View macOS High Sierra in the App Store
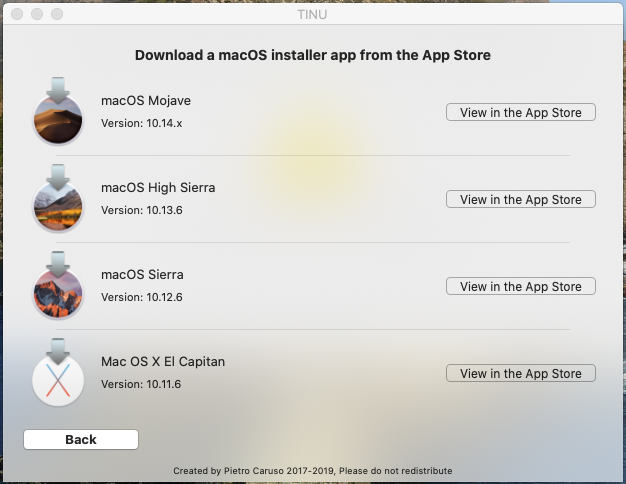The width and height of the screenshot is (626, 484). [x=521, y=199]
